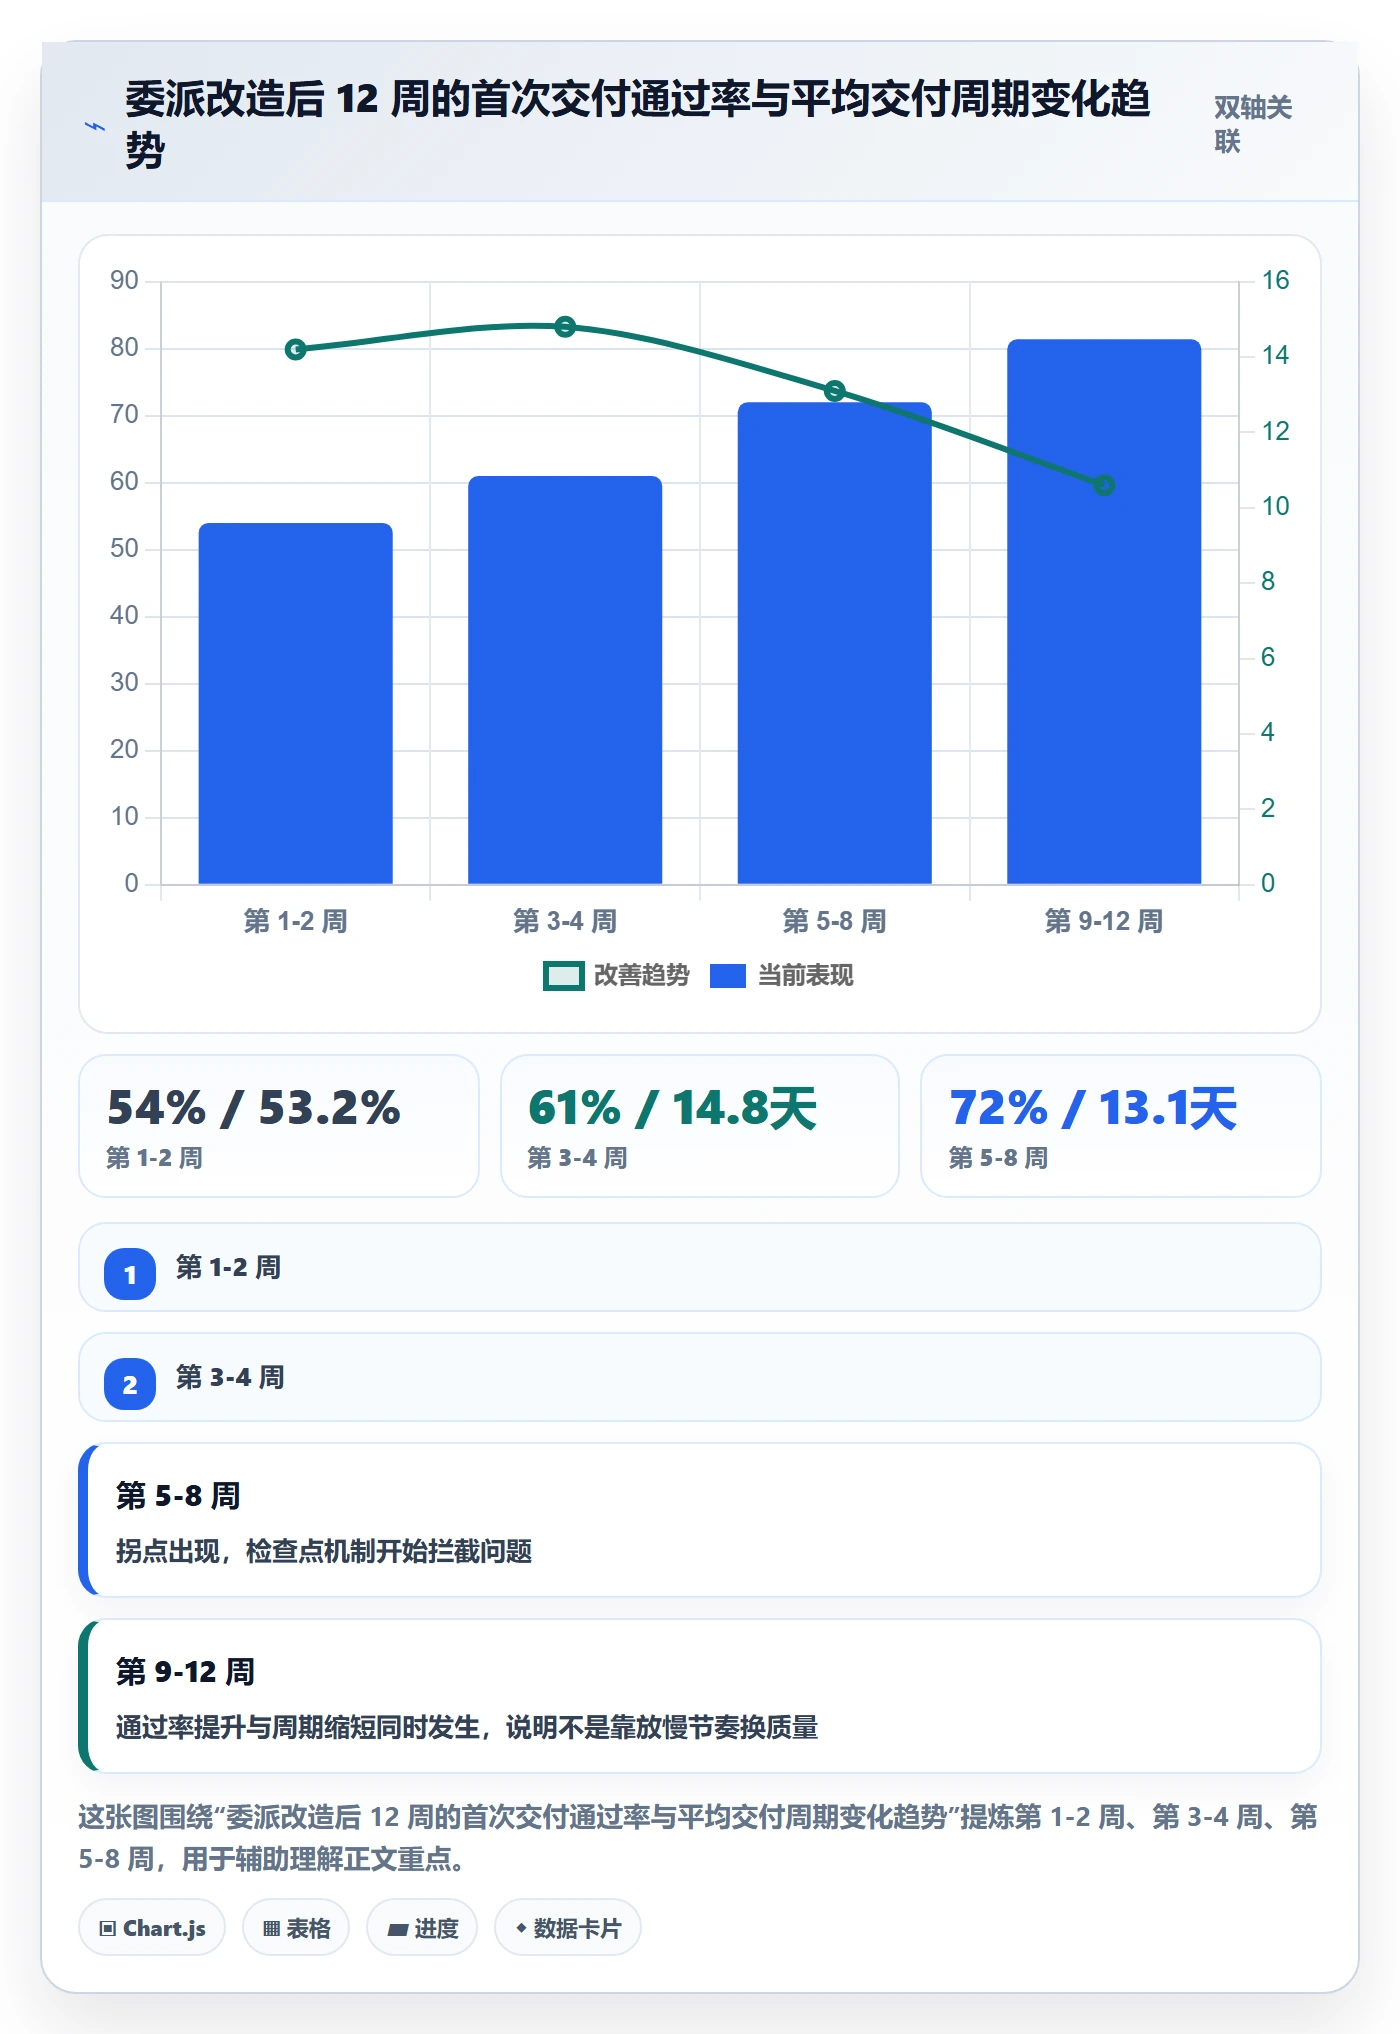The height and width of the screenshot is (2034, 1400).
Task: Click the step number 1 badge
Action: pyautogui.click(x=130, y=1274)
